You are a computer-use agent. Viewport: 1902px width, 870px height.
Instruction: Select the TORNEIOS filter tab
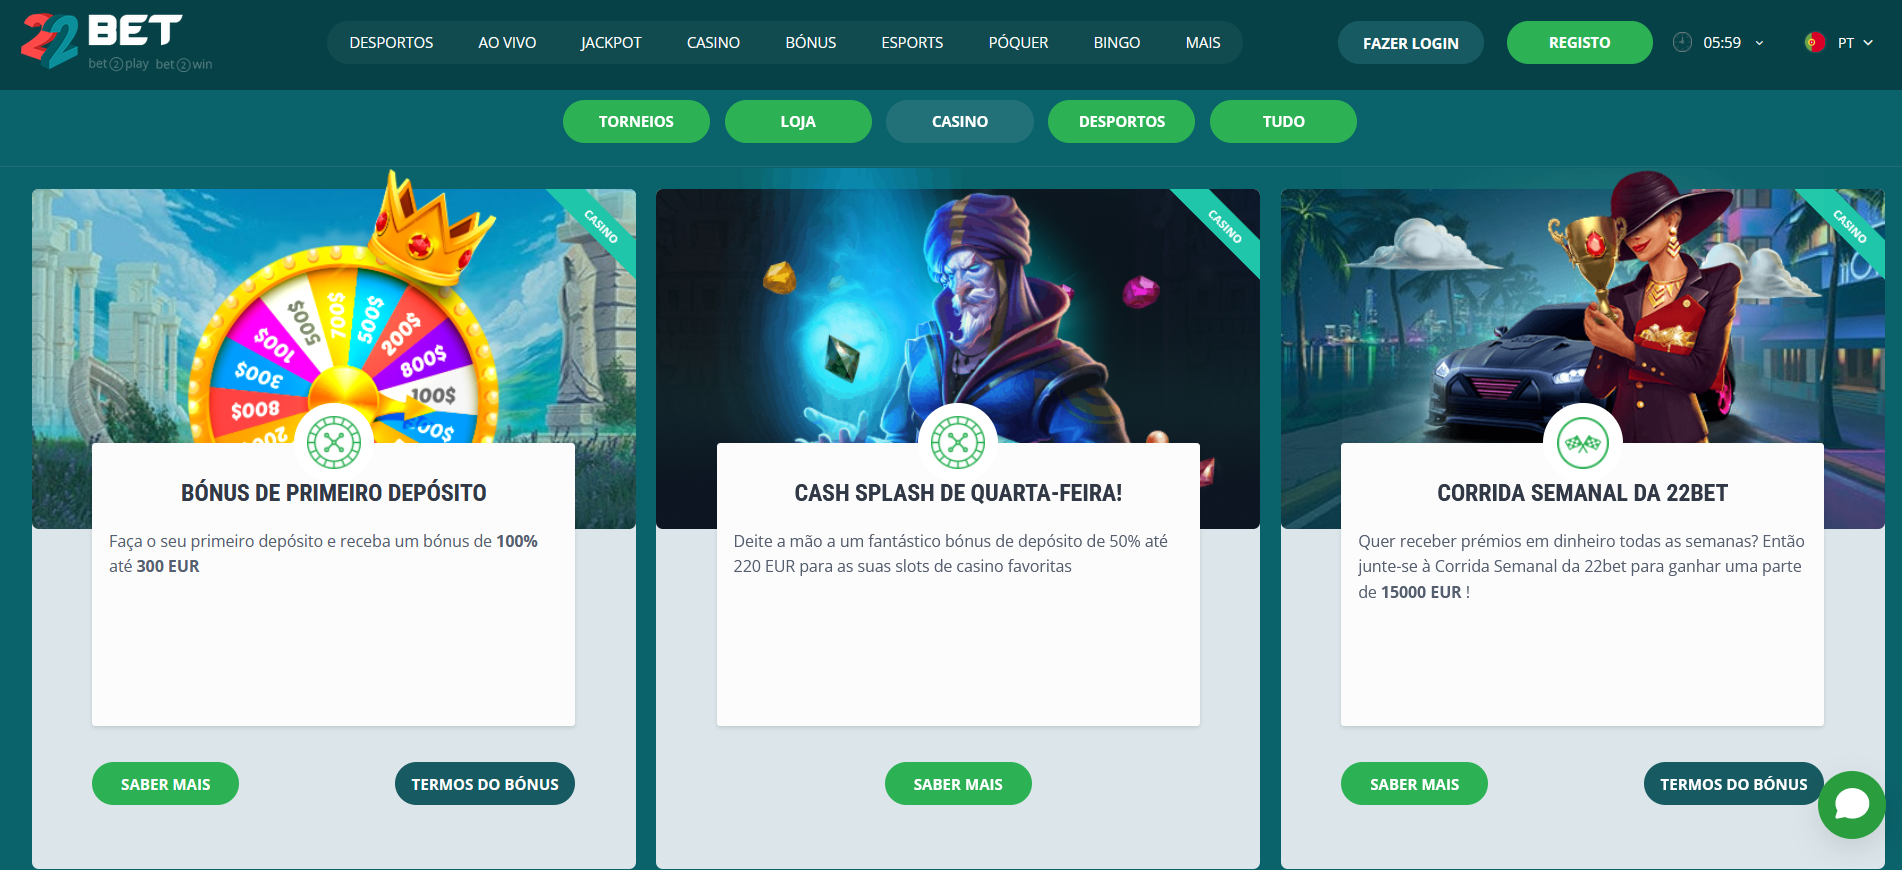[x=636, y=121]
